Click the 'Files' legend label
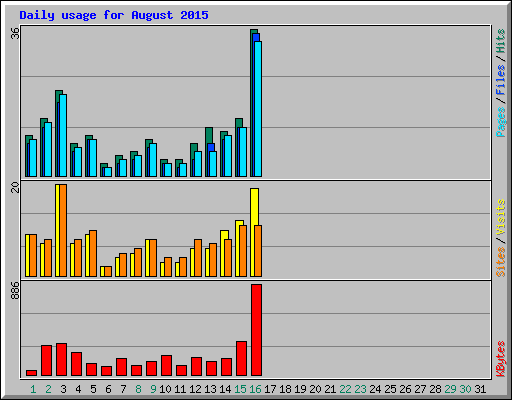The height and width of the screenshot is (400, 512). [x=500, y=80]
